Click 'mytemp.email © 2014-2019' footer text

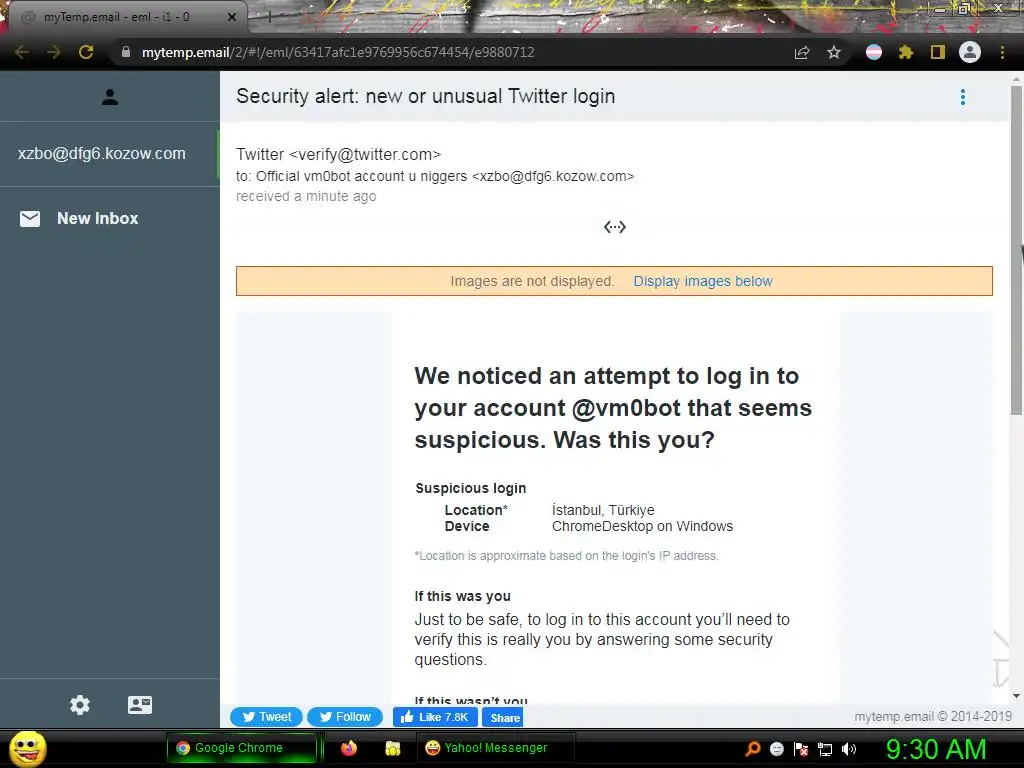pos(933,716)
